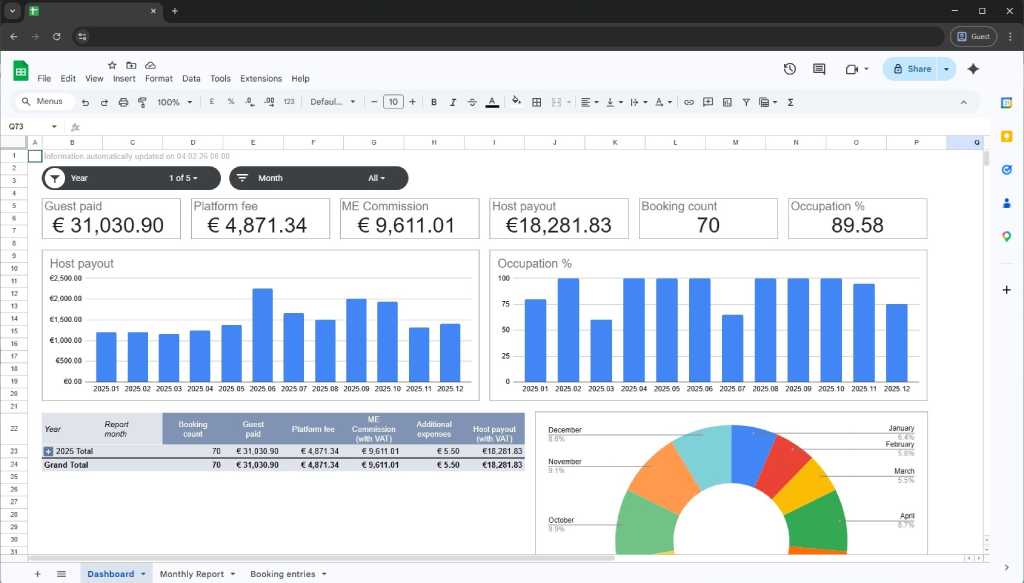Check cloud save status icon

(x=150, y=65)
